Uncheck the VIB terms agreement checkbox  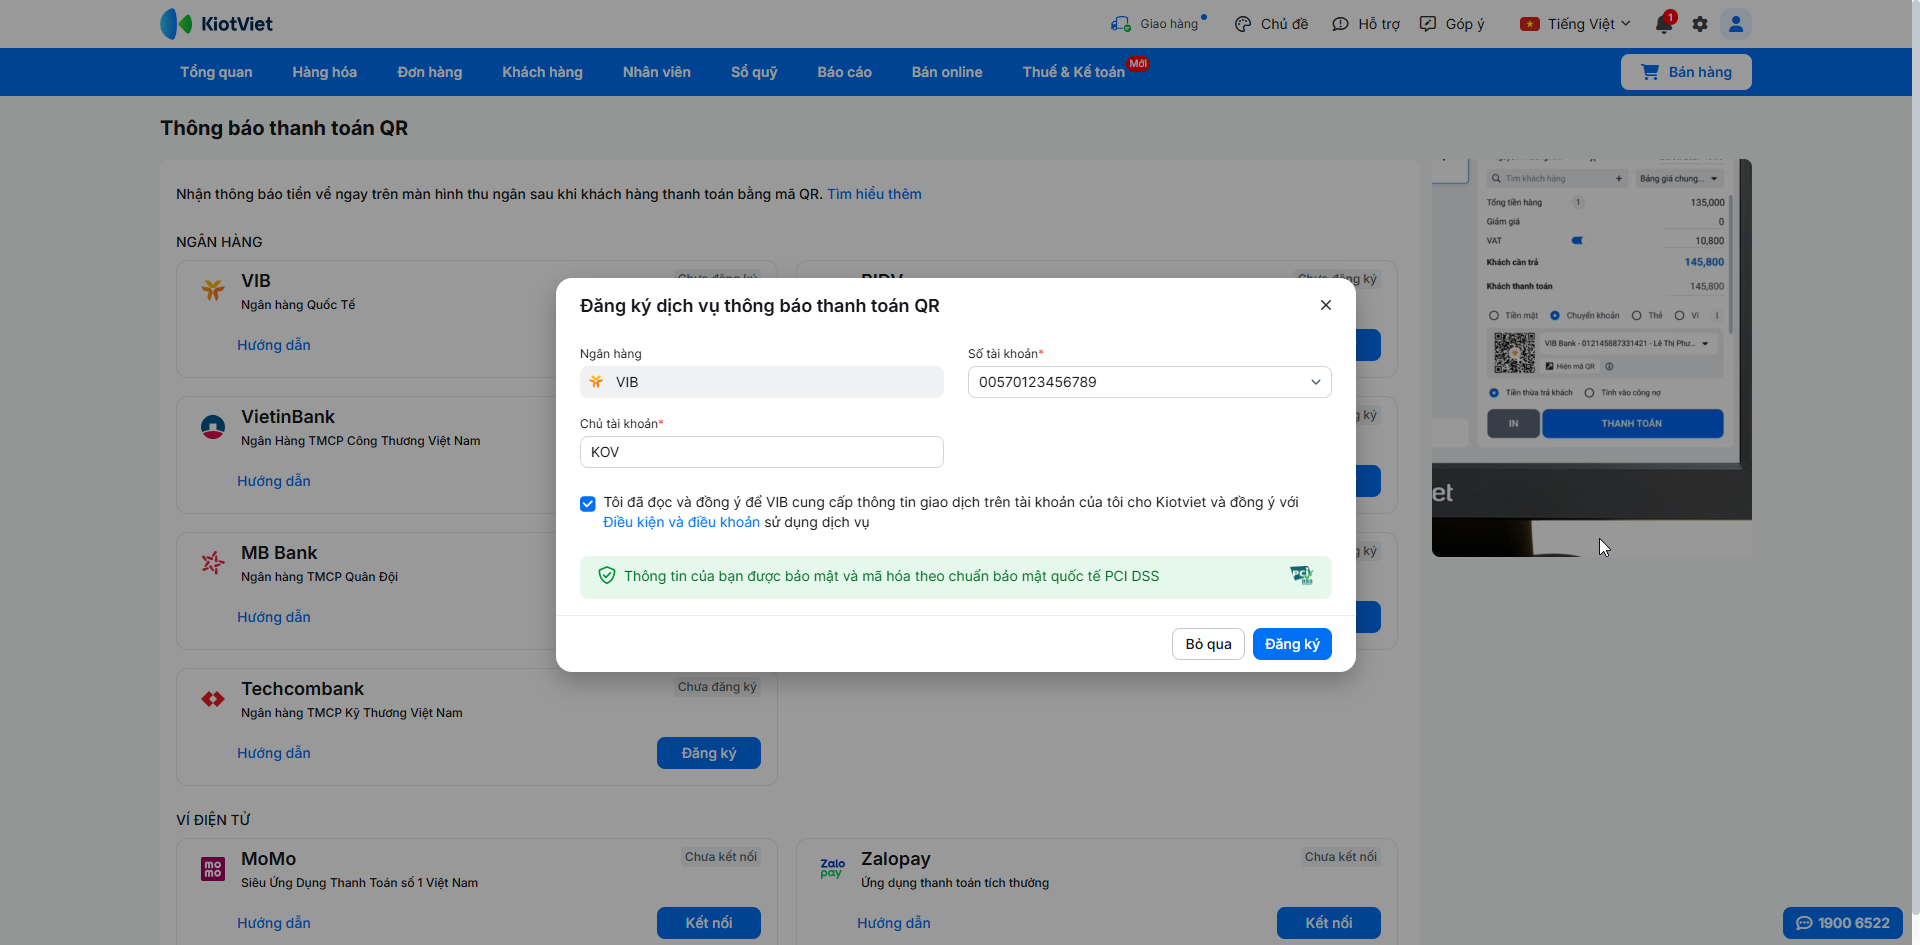pyautogui.click(x=588, y=503)
